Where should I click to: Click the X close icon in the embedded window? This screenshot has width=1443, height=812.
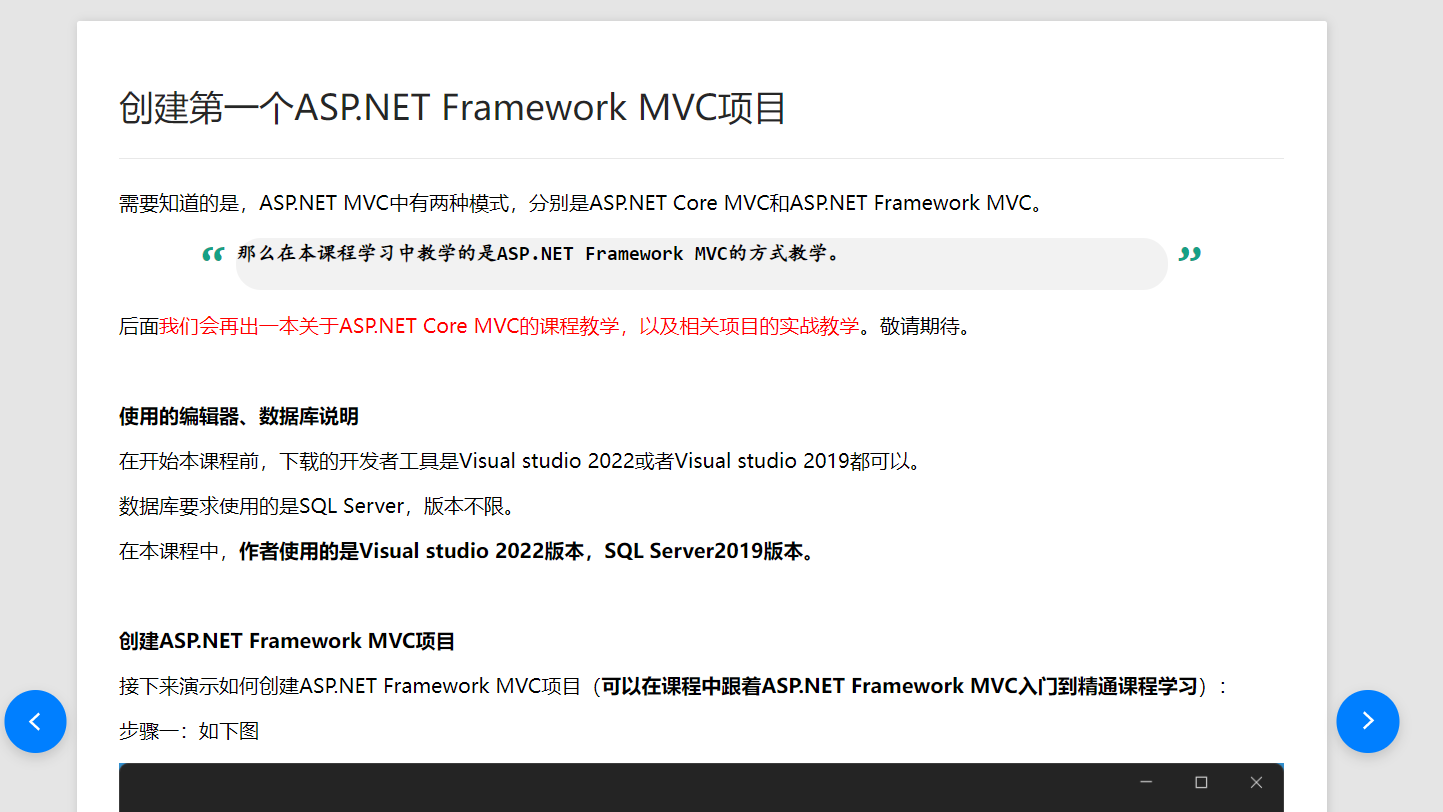[1256, 782]
